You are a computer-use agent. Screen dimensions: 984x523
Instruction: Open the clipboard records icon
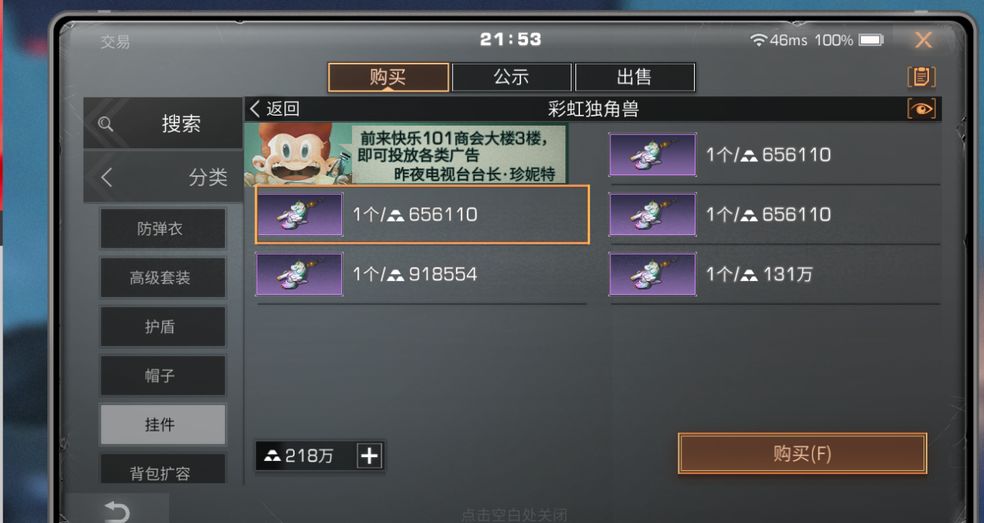[x=921, y=77]
